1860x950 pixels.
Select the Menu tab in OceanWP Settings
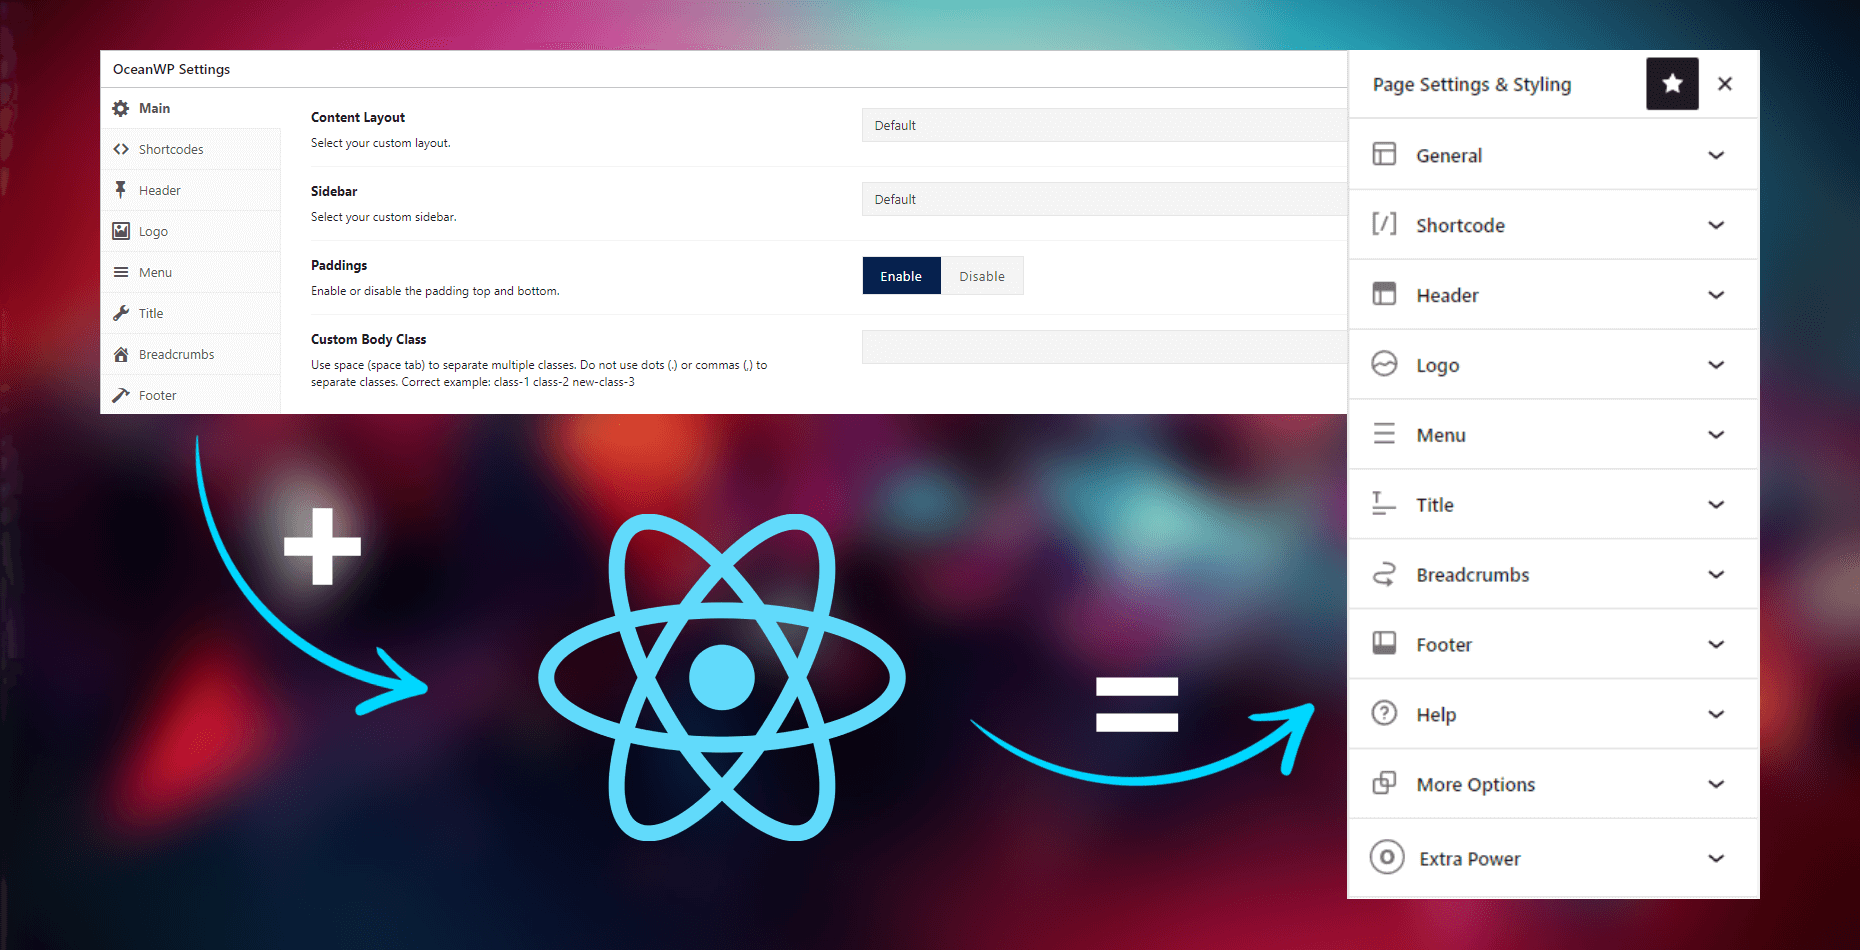pyautogui.click(x=191, y=272)
